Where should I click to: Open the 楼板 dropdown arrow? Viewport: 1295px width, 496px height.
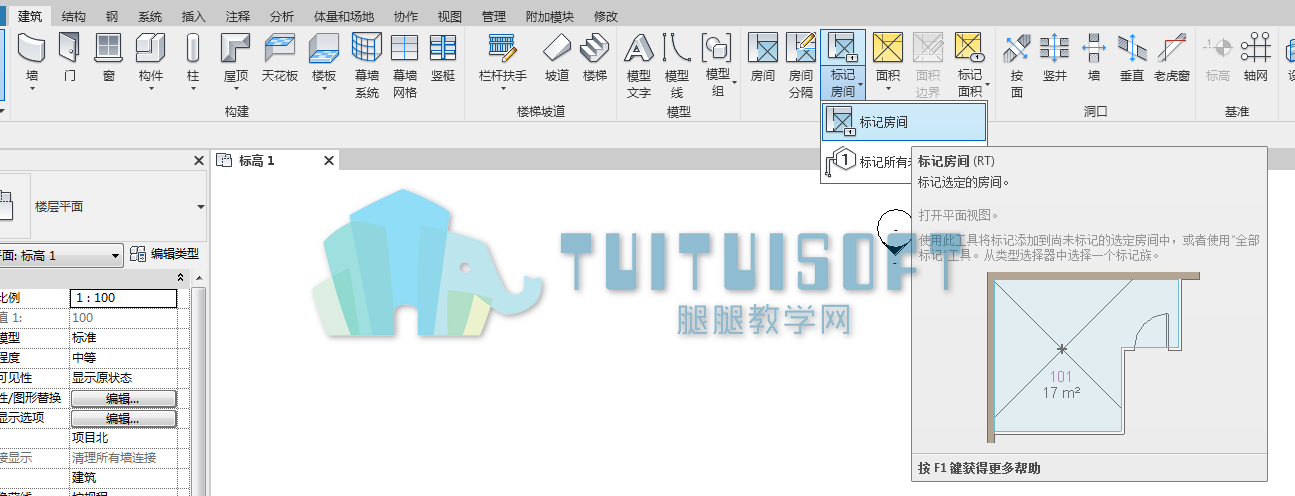324,89
